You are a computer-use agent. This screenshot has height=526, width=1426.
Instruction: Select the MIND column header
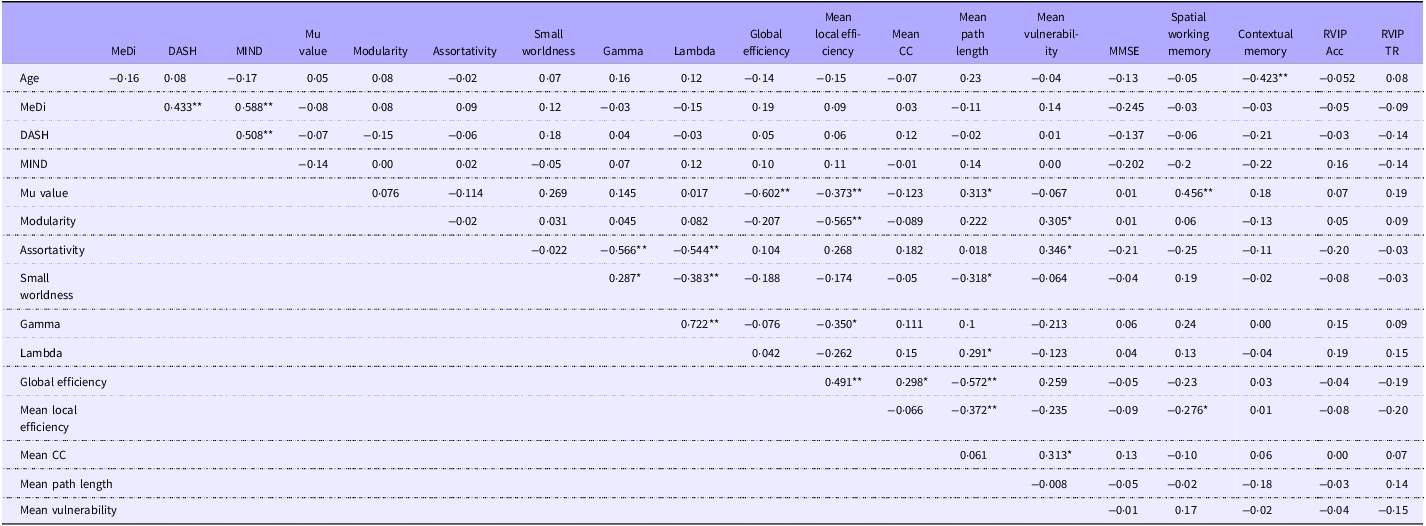coord(249,51)
